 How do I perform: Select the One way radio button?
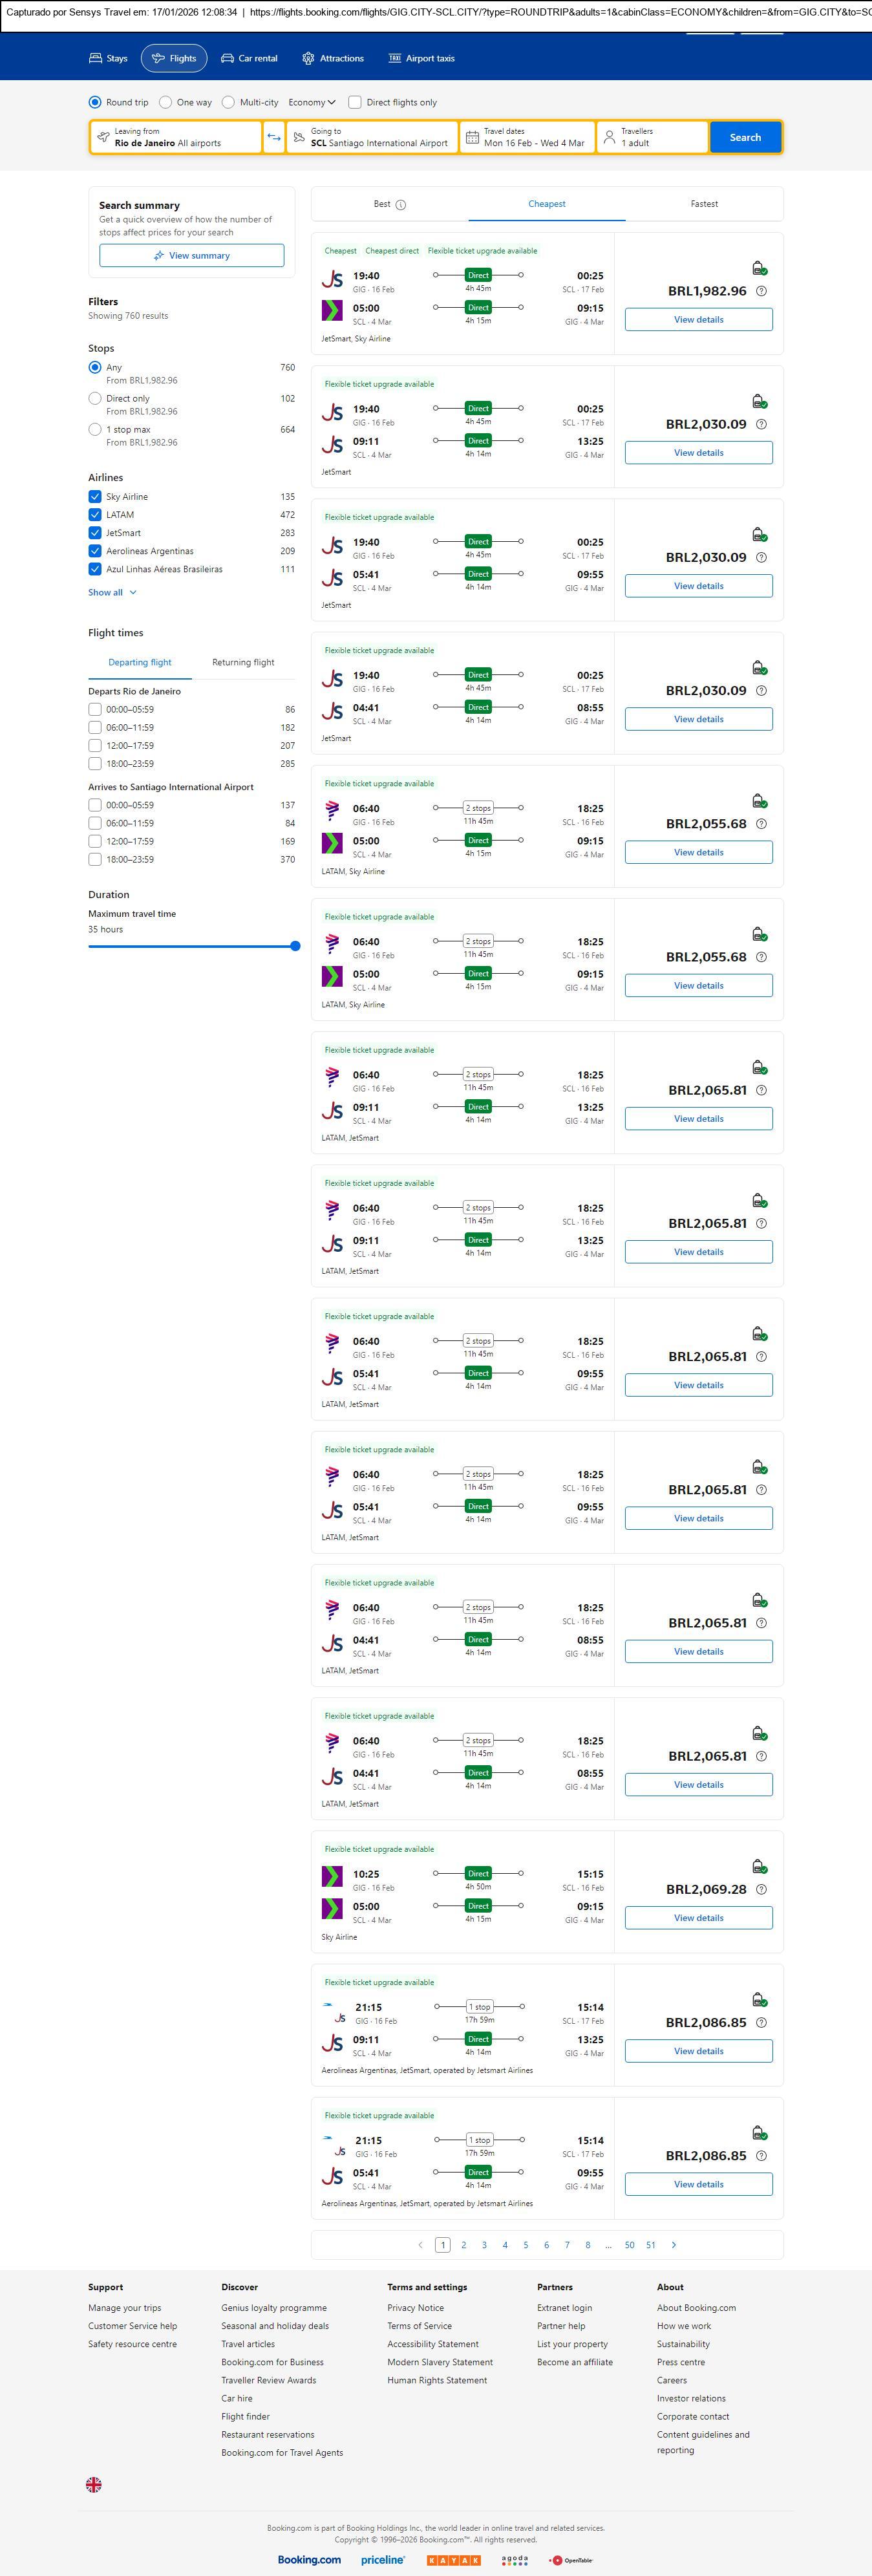coord(166,102)
